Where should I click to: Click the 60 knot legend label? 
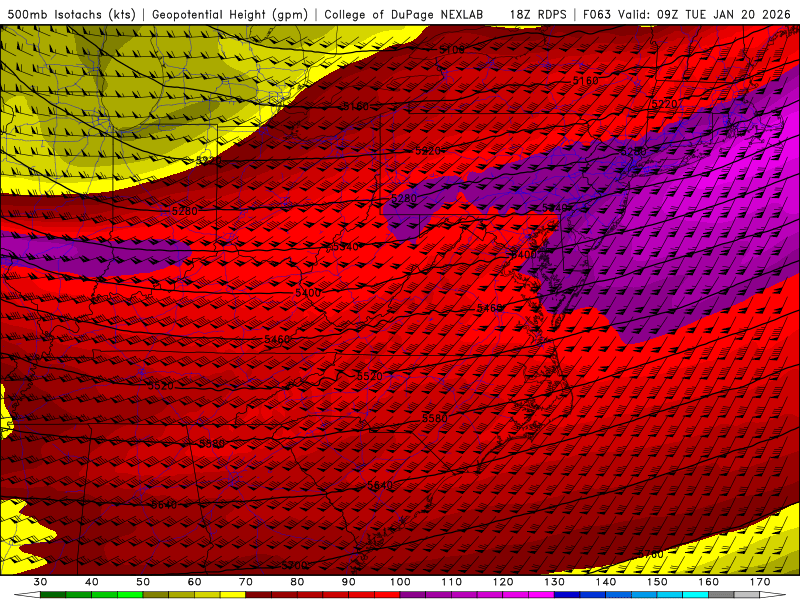click(194, 582)
